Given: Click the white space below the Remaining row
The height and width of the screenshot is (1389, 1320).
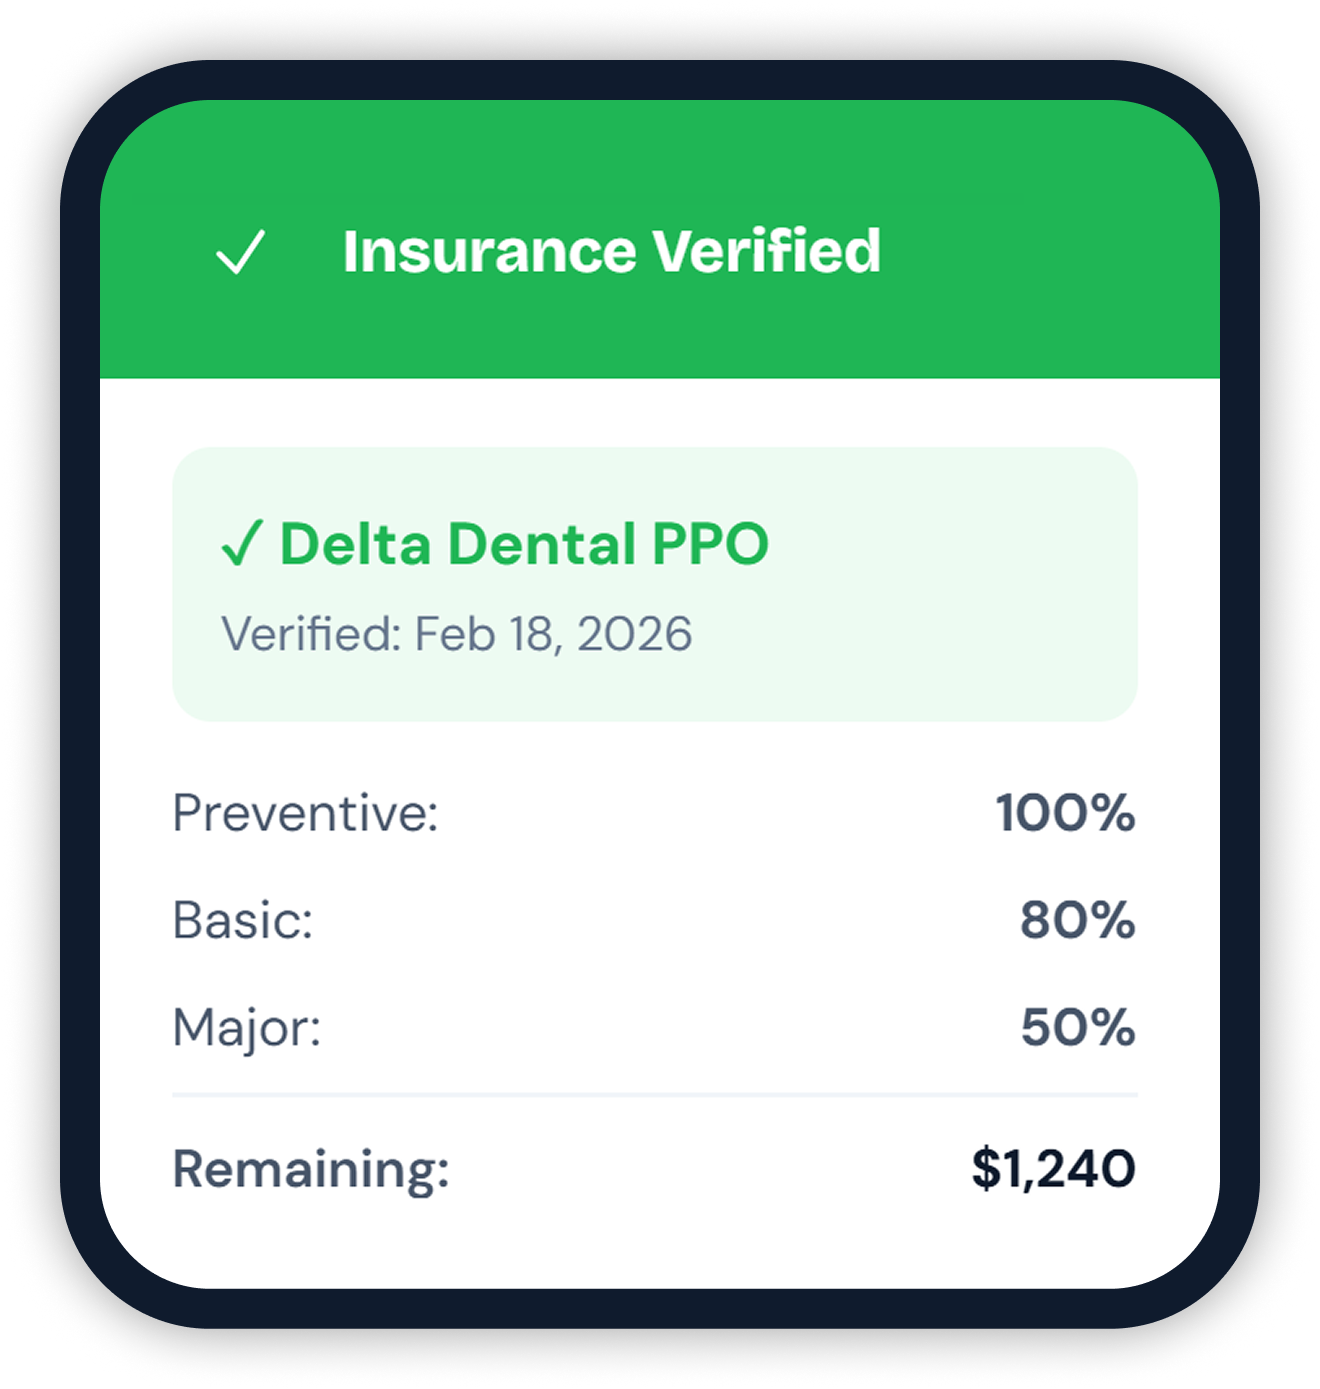Looking at the screenshot, I should pyautogui.click(x=655, y=1245).
